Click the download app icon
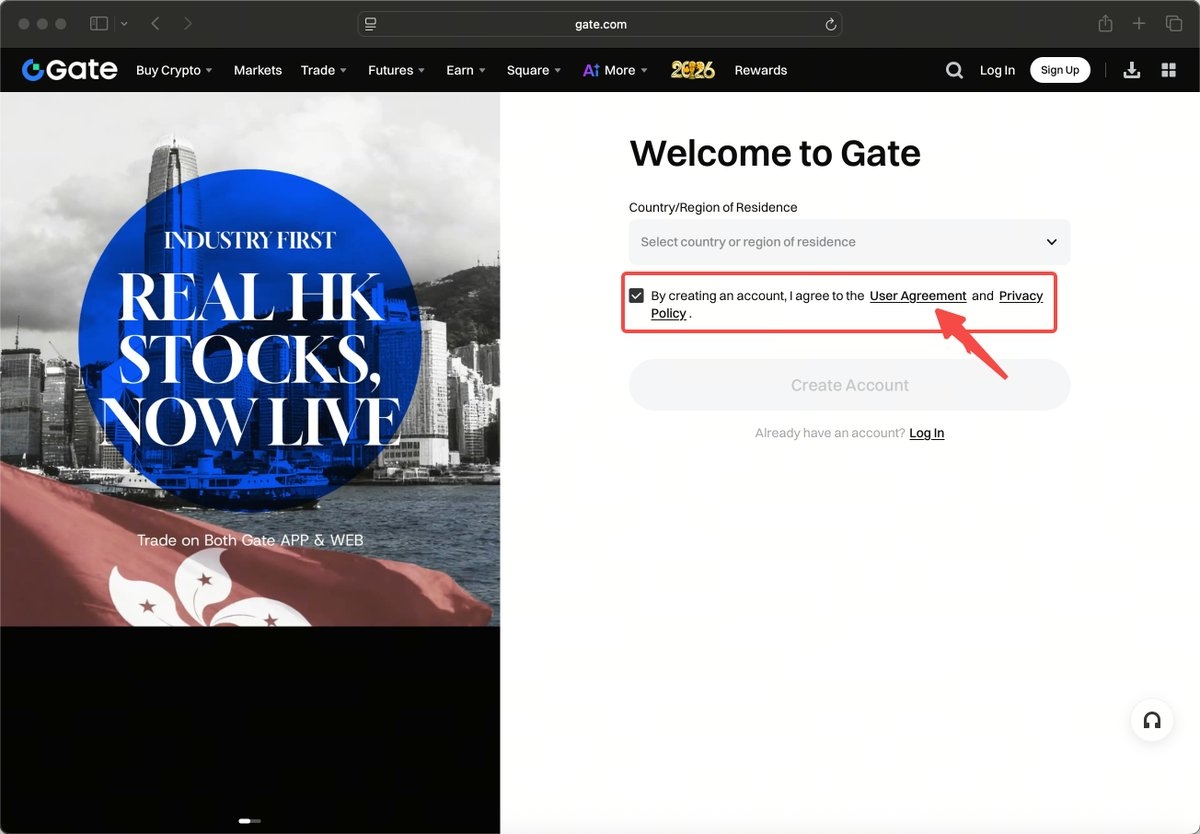The width and height of the screenshot is (1200, 834). point(1132,70)
